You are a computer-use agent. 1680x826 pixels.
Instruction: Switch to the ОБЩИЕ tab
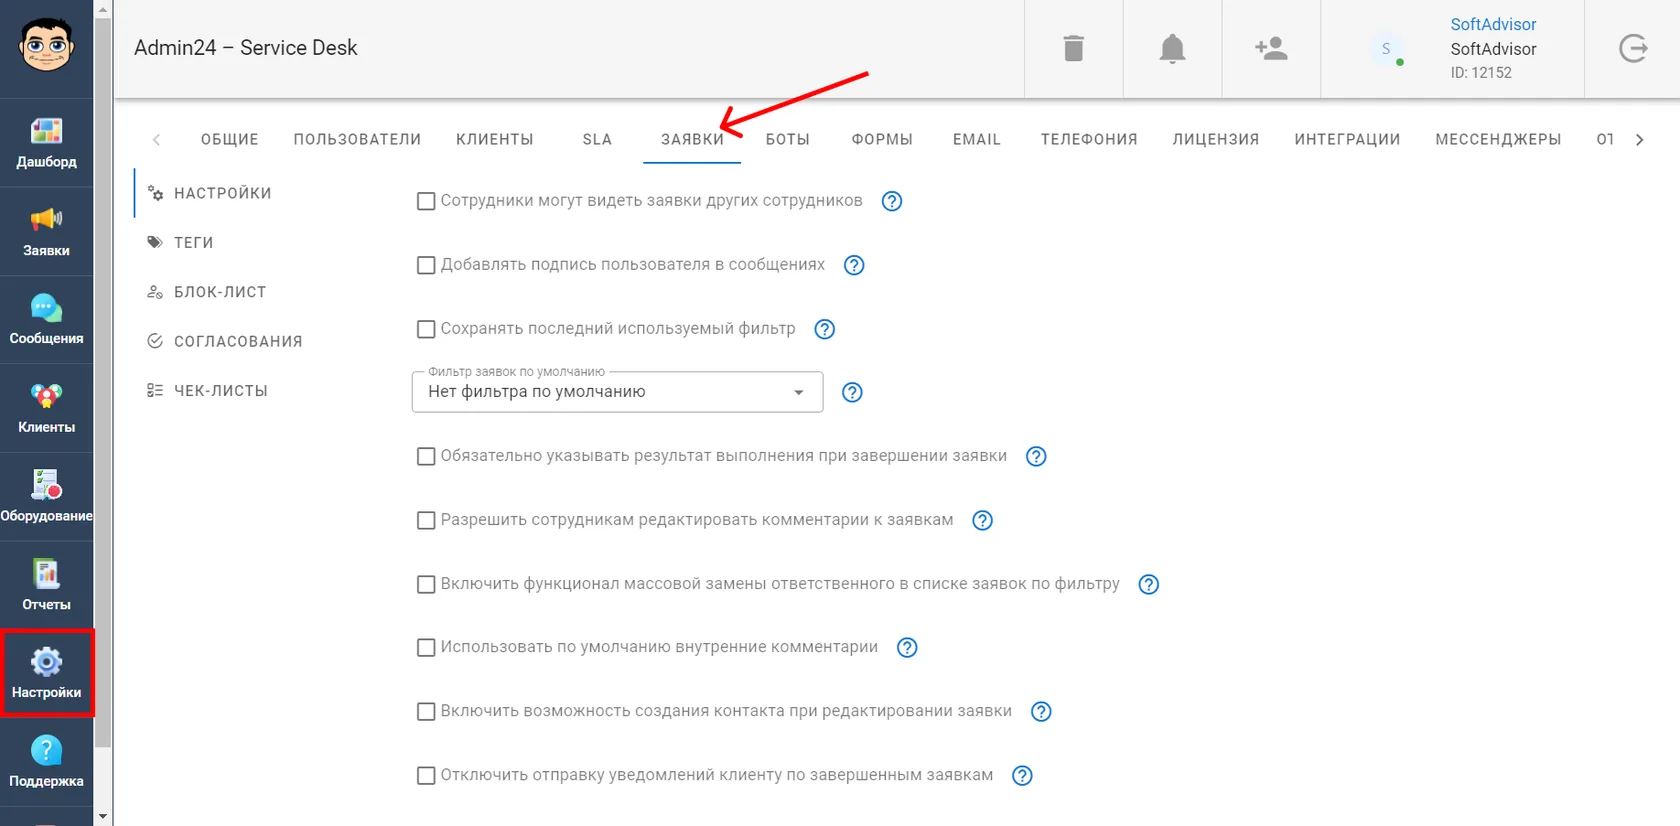229,139
